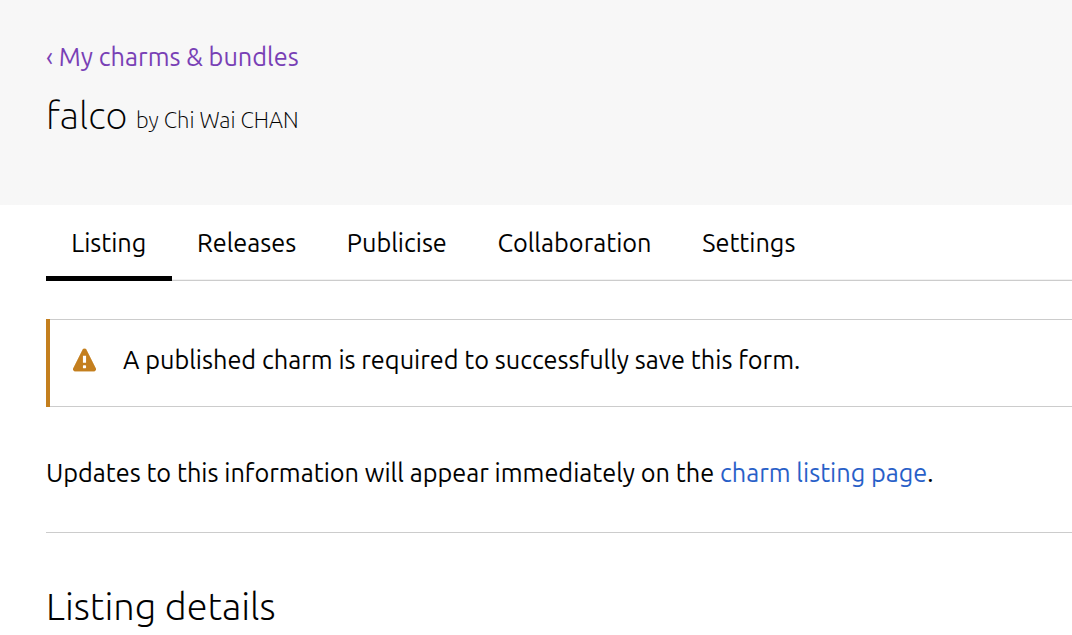Viewport: 1072px width, 635px height.
Task: Open the charm listing page link
Action: [x=823, y=473]
